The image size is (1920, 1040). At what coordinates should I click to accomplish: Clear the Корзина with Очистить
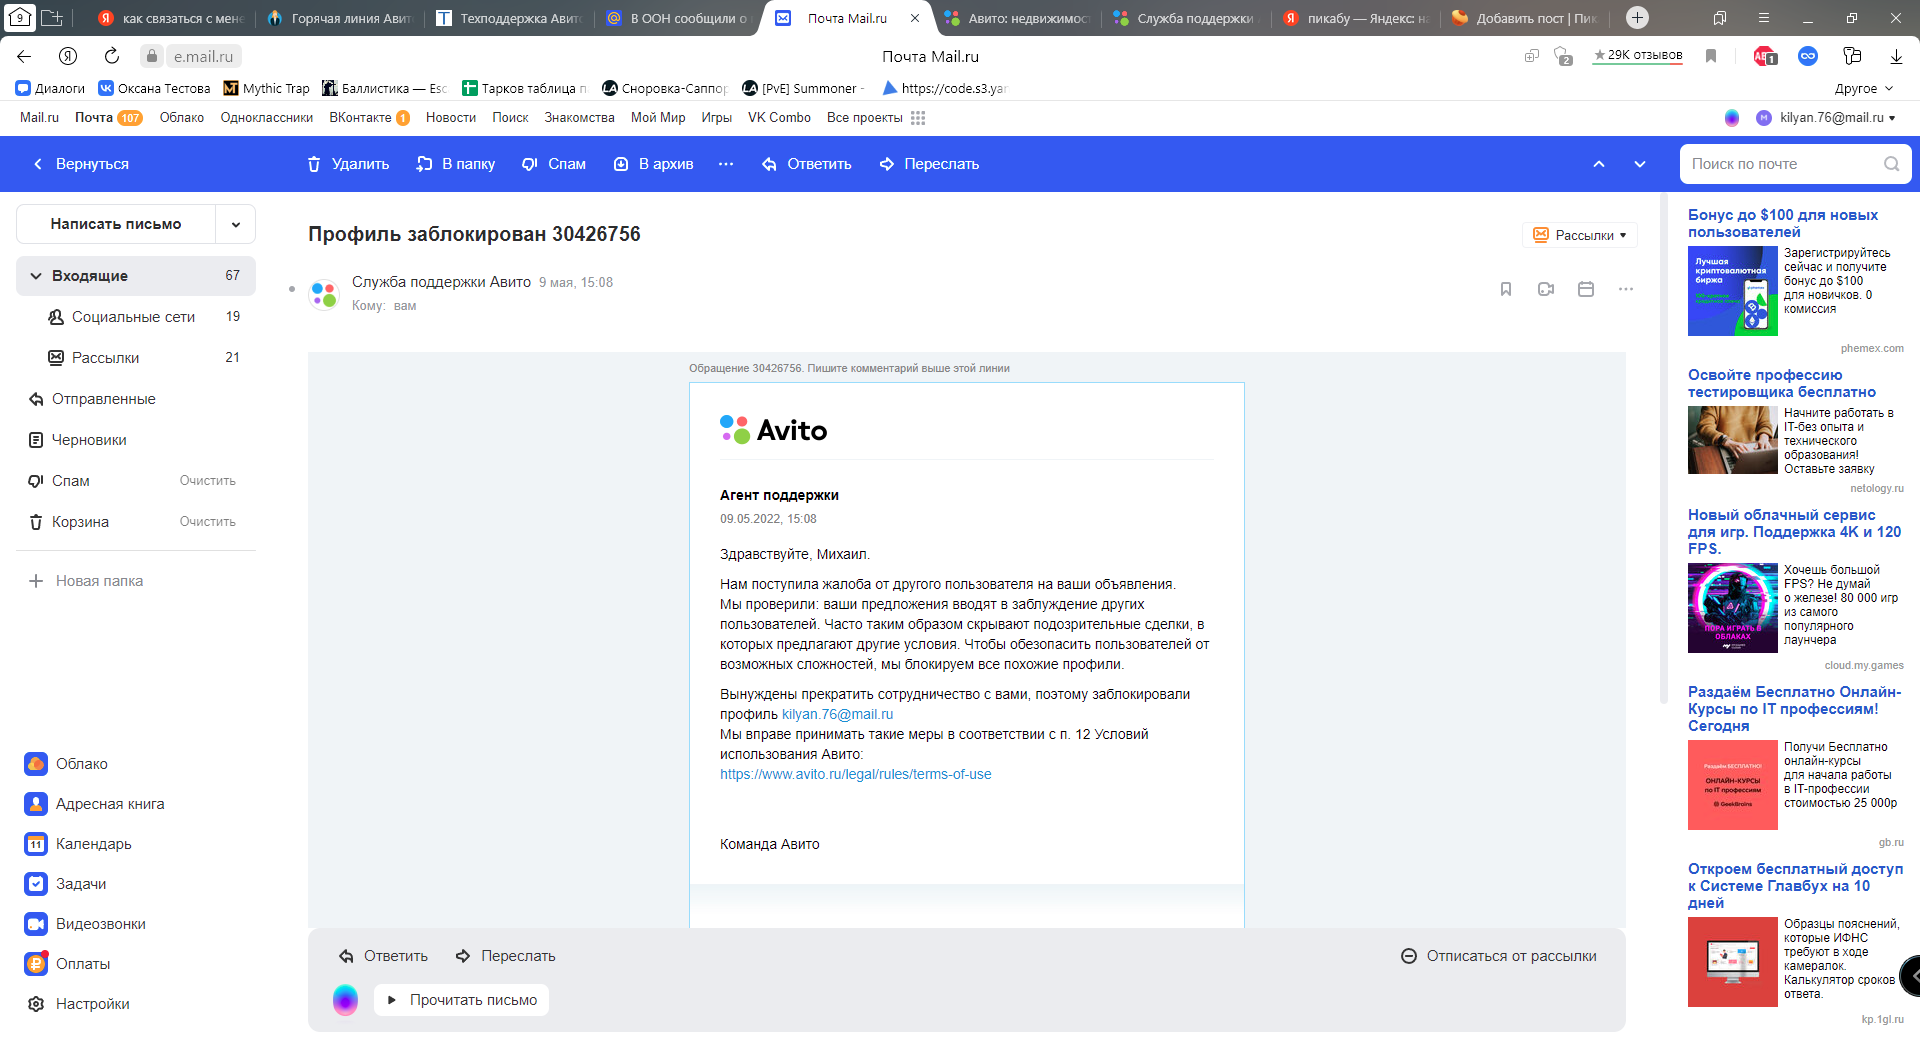coord(208,522)
